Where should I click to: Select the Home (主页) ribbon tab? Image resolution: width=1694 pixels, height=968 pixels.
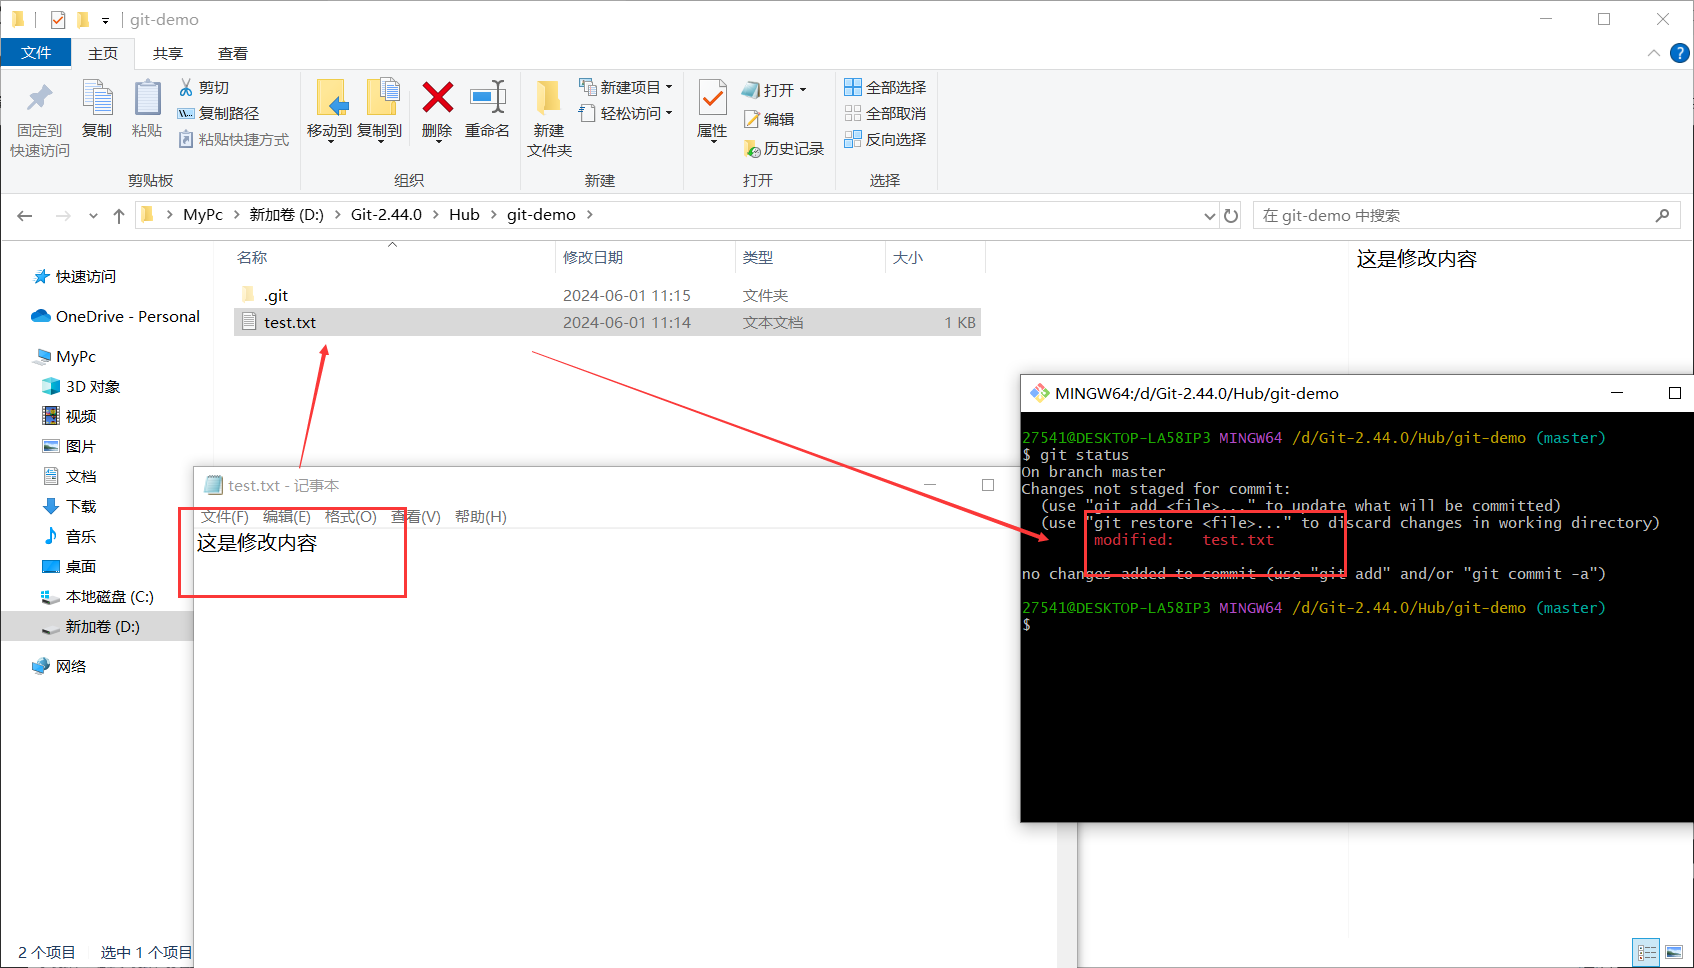[x=103, y=53]
